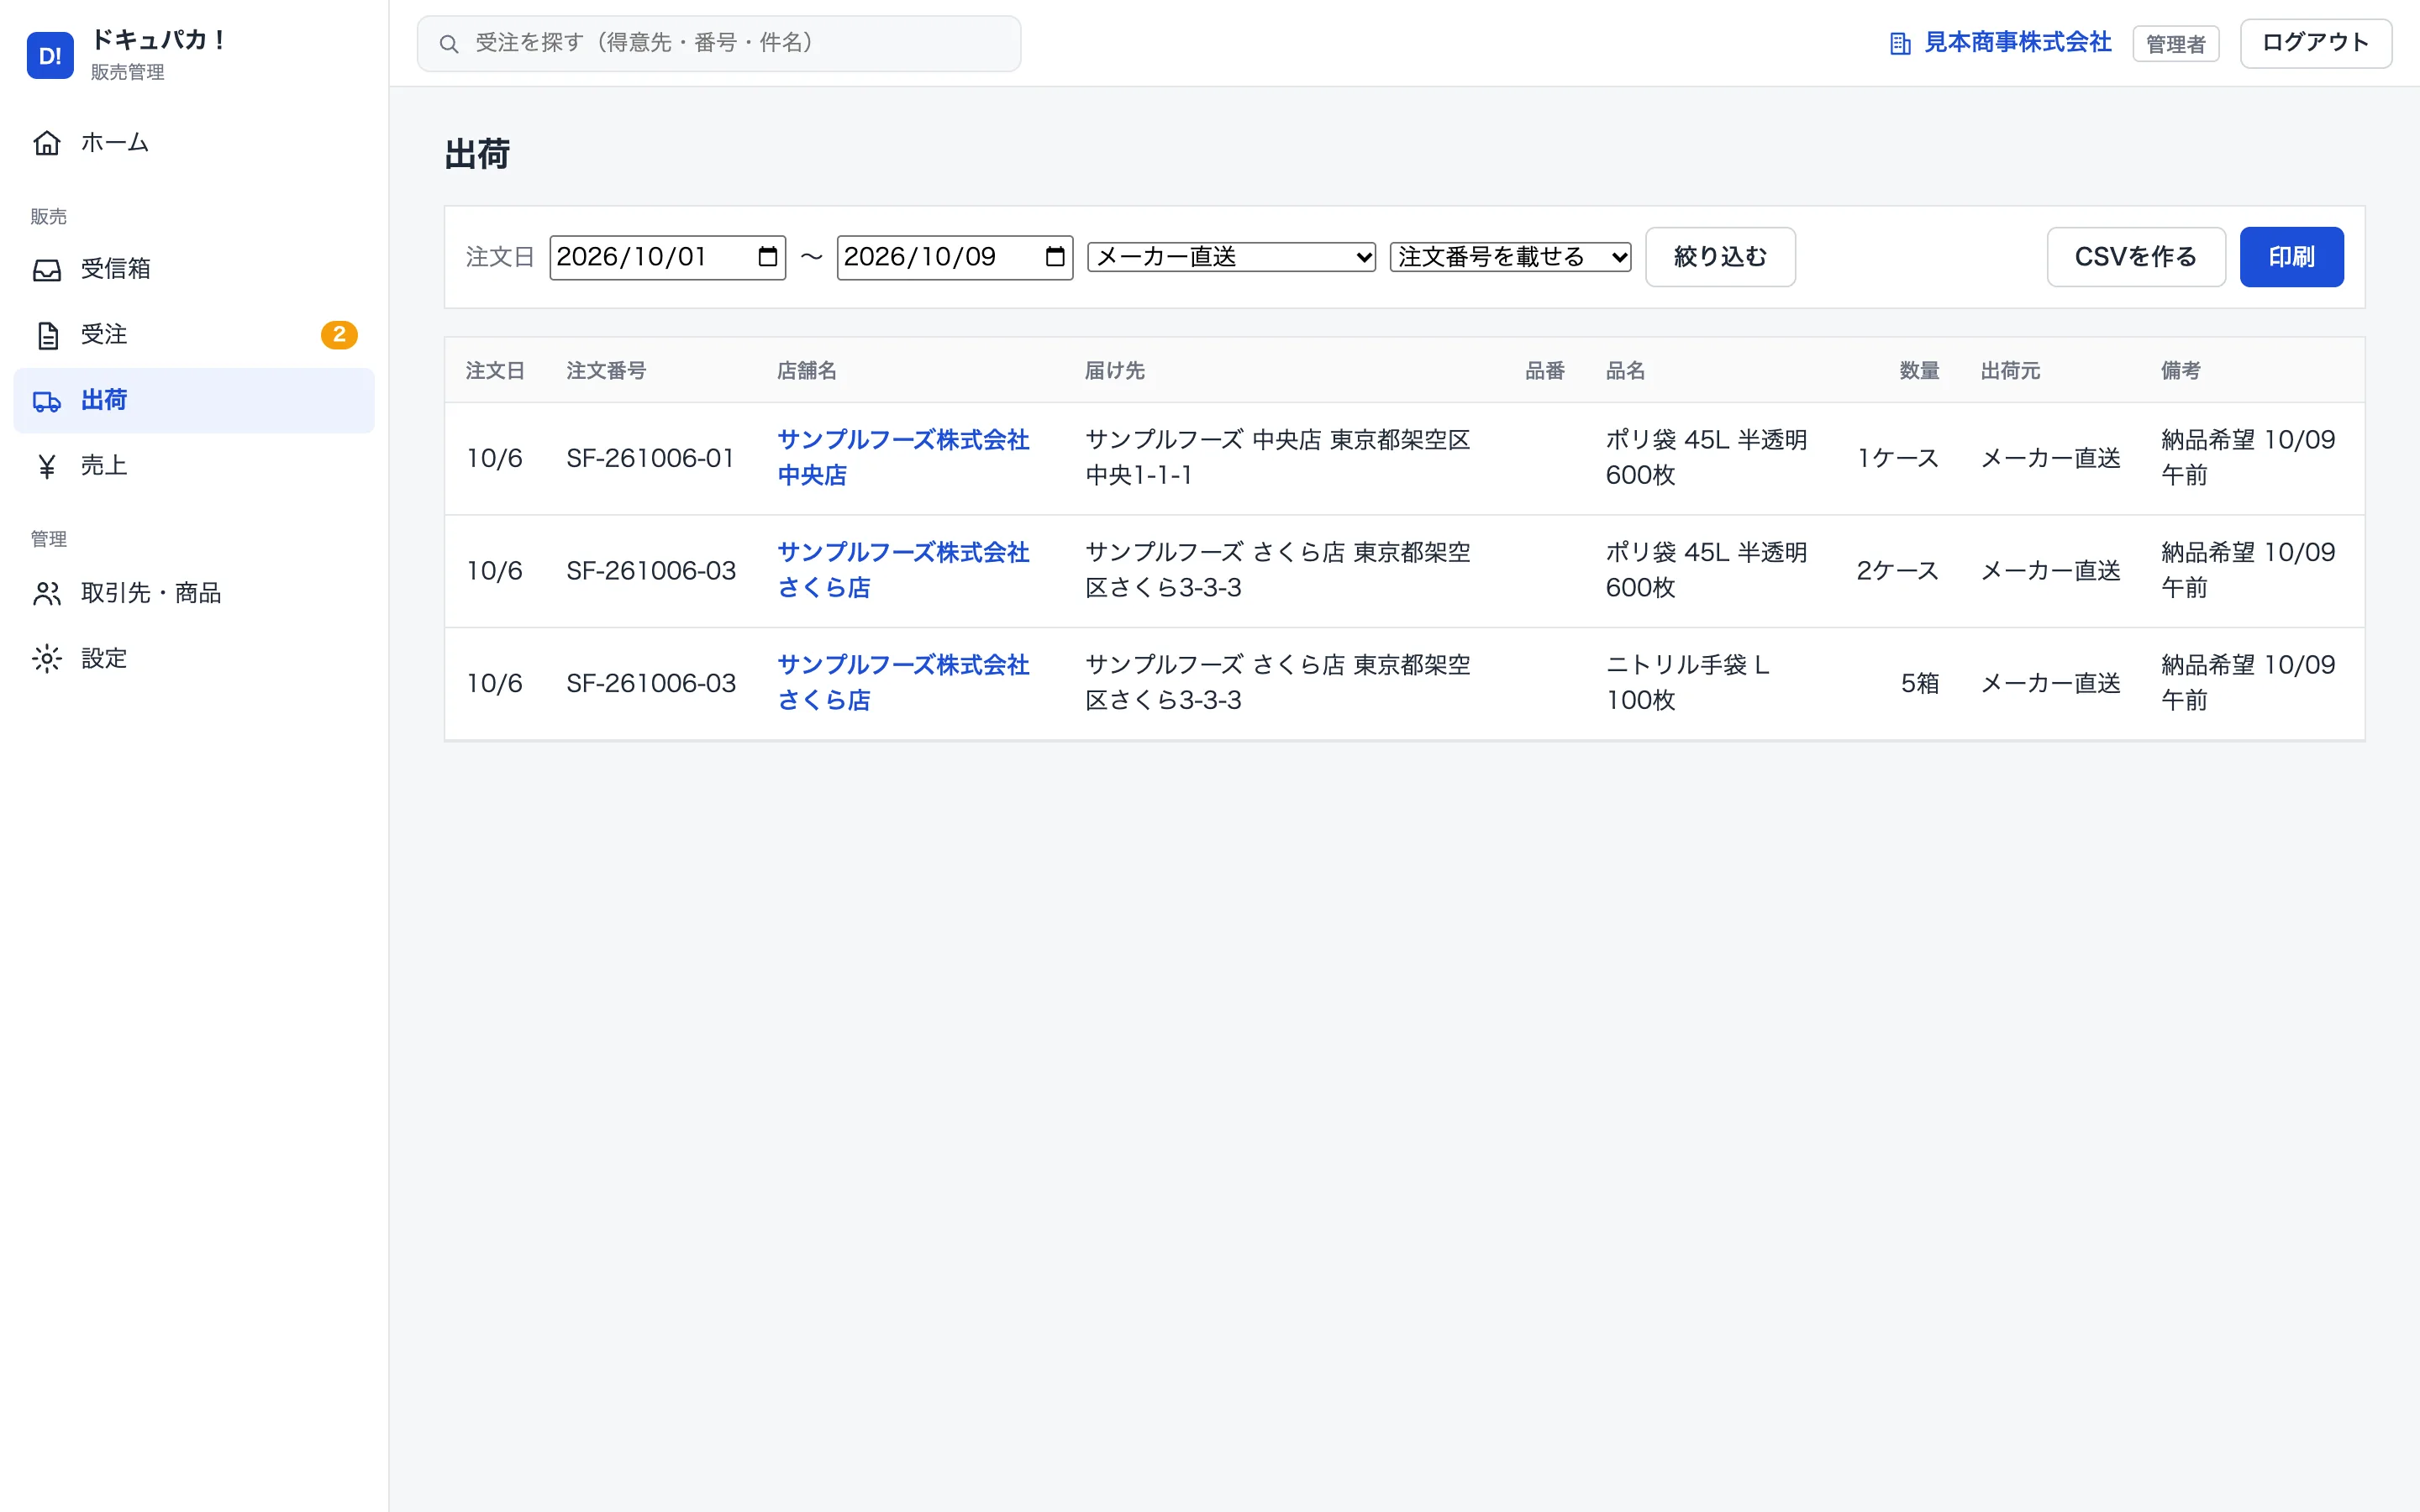Screen dimensions: 2420x1512
Task: Click the 出荷元 column header
Action: 2010,371
